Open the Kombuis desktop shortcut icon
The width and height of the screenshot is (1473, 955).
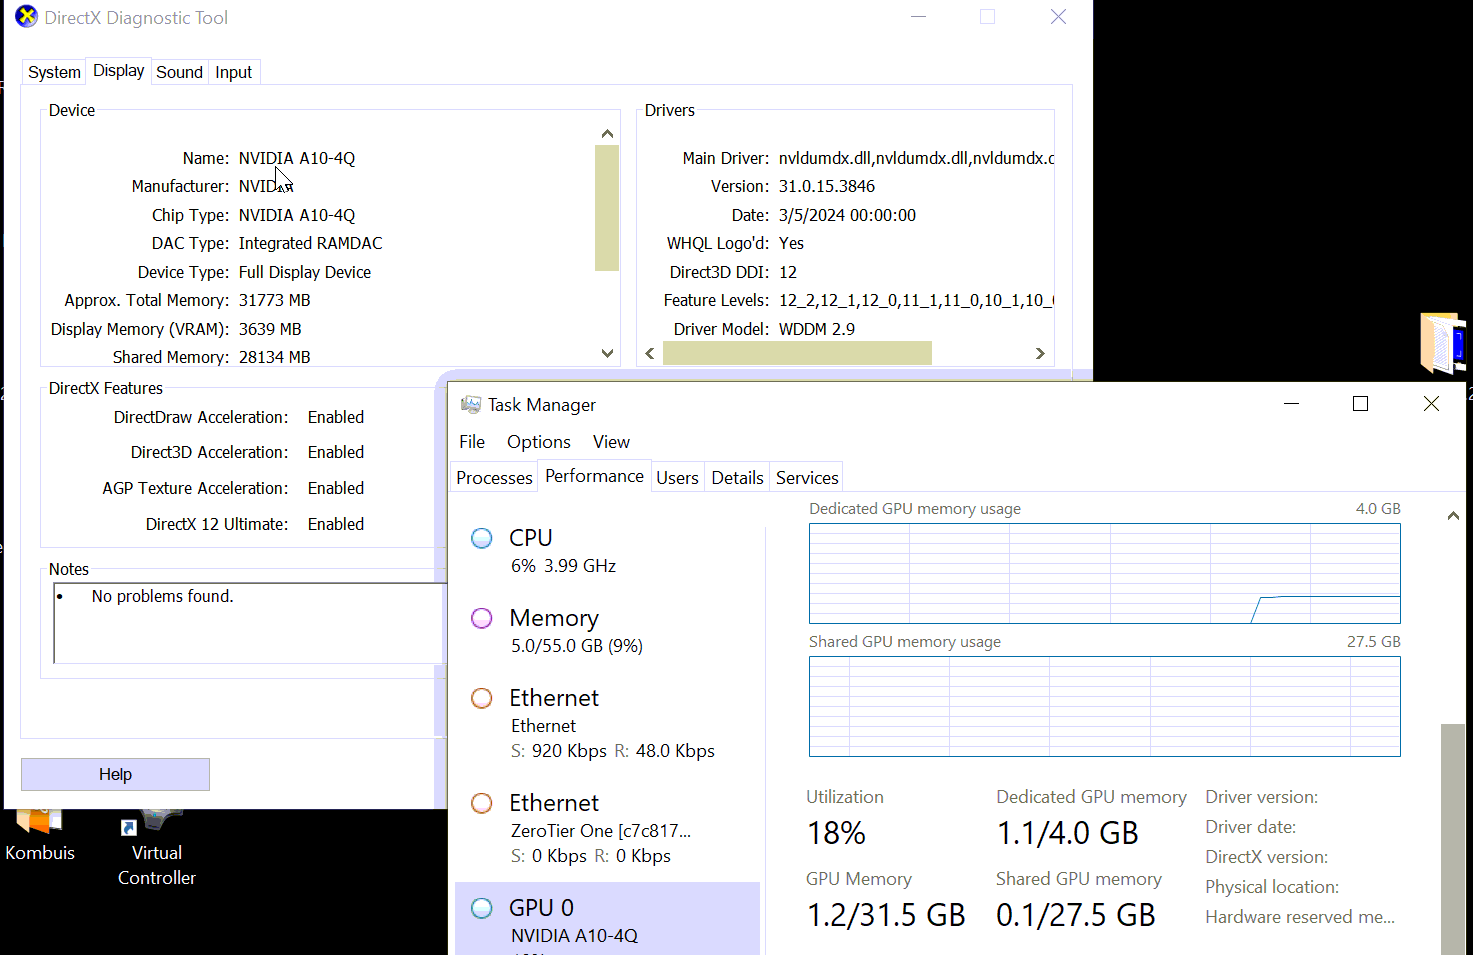coord(40,820)
